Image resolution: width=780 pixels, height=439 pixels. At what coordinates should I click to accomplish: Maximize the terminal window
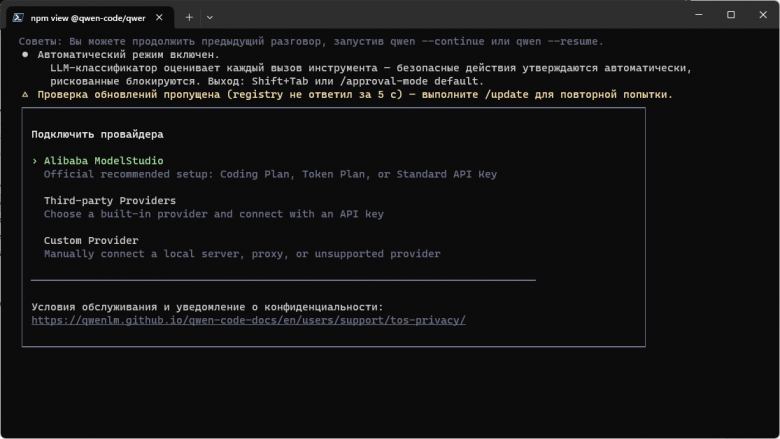coord(731,14)
